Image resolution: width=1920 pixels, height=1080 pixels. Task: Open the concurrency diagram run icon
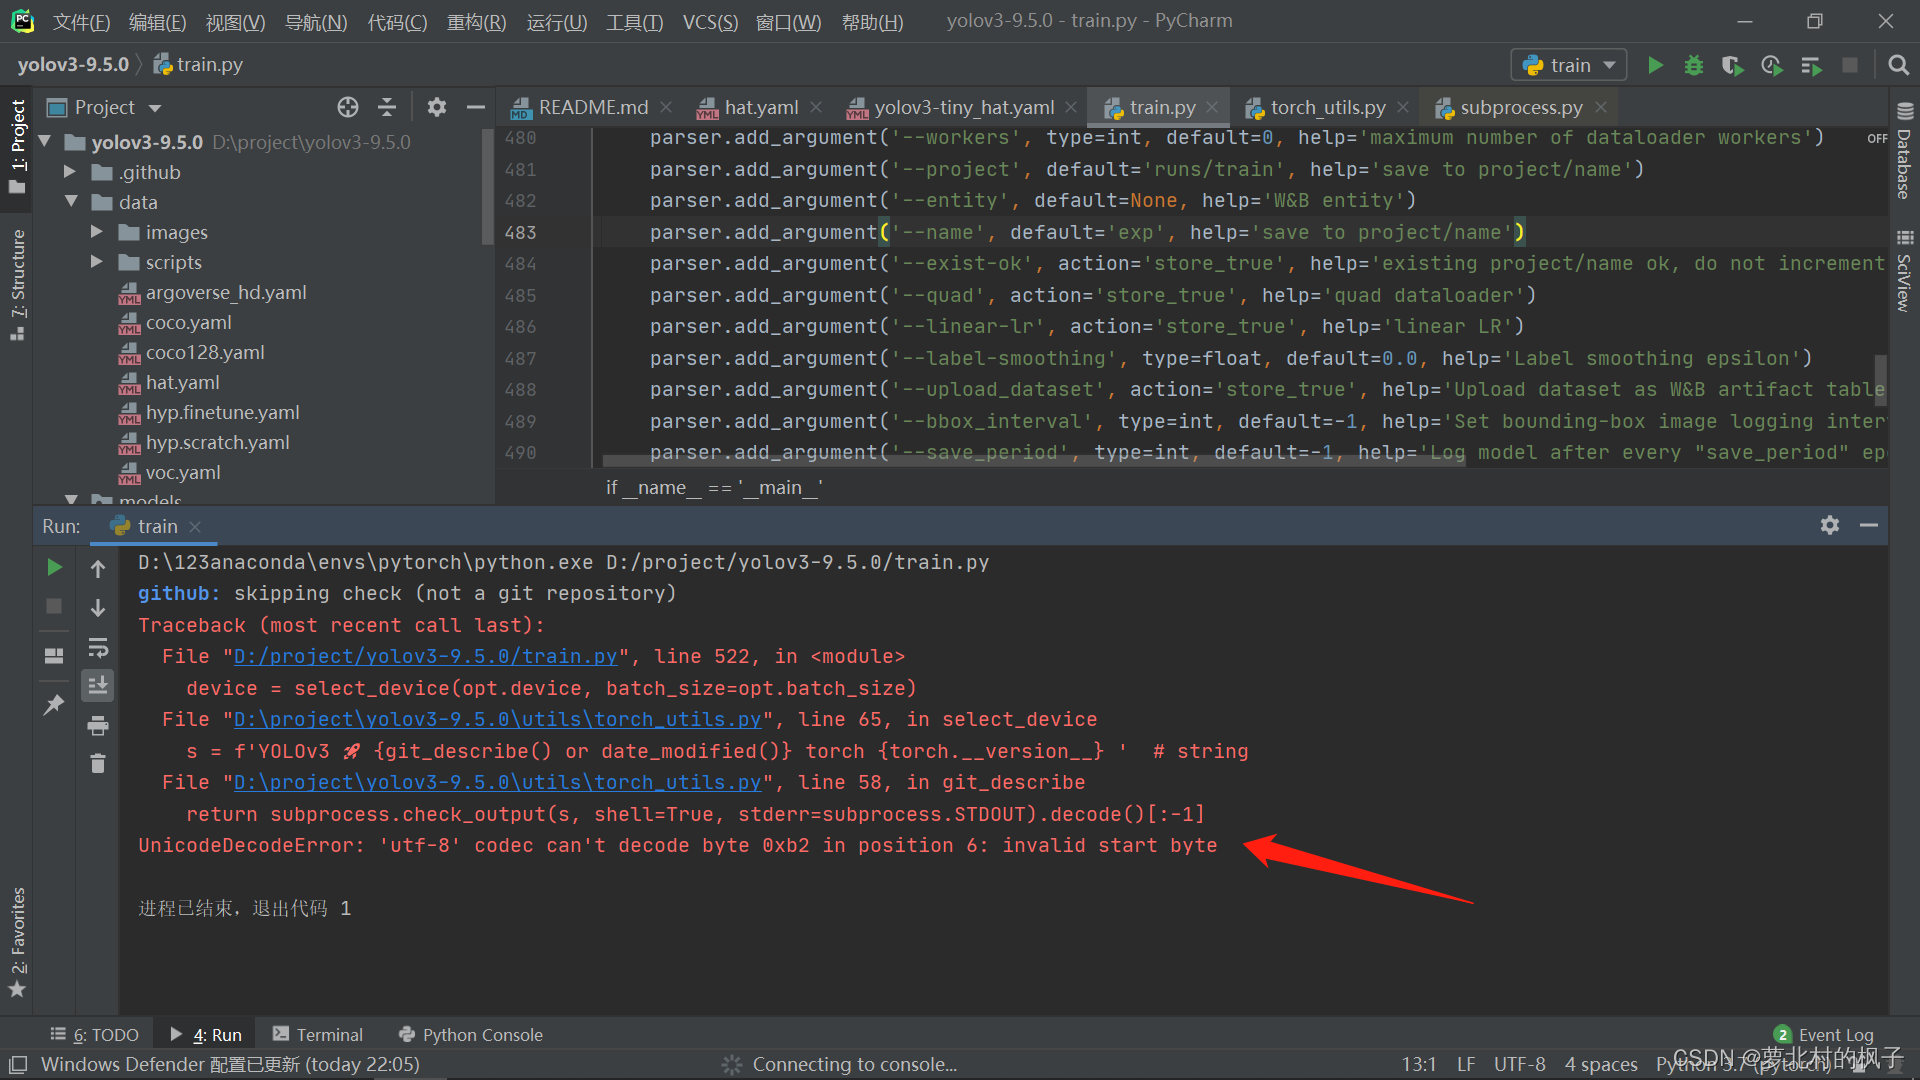coord(1811,65)
